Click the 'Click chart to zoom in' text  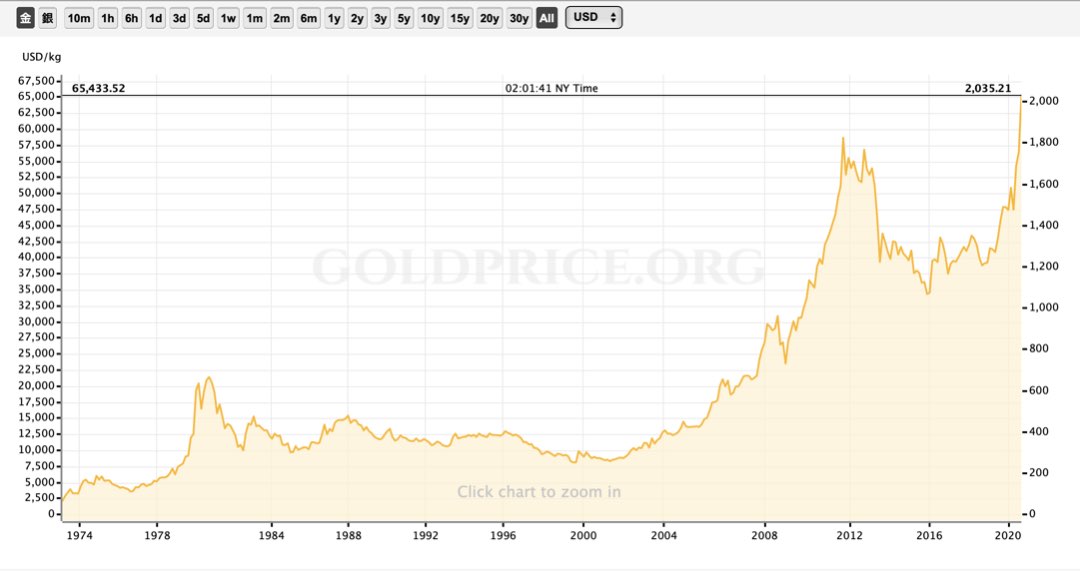[539, 491]
